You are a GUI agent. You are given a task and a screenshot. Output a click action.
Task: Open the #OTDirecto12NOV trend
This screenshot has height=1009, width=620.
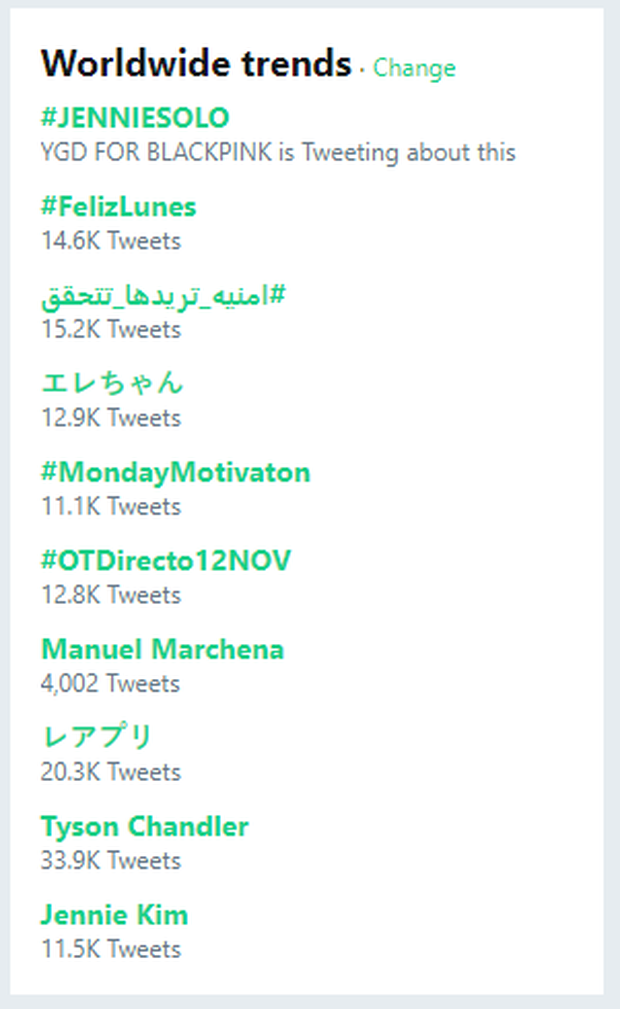[x=166, y=560]
